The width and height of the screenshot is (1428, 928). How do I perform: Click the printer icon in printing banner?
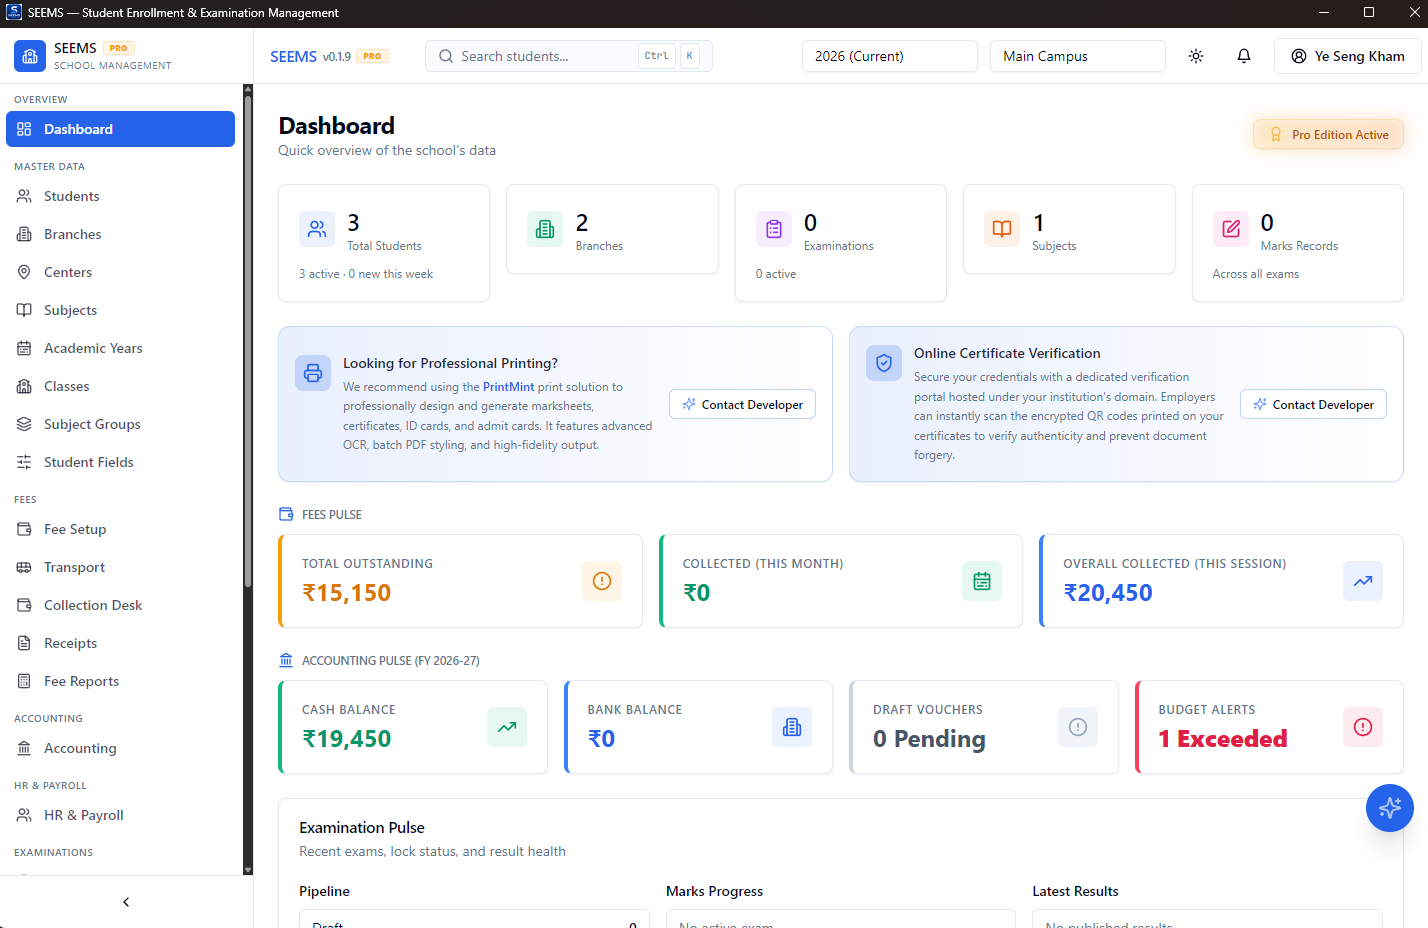pyautogui.click(x=313, y=373)
